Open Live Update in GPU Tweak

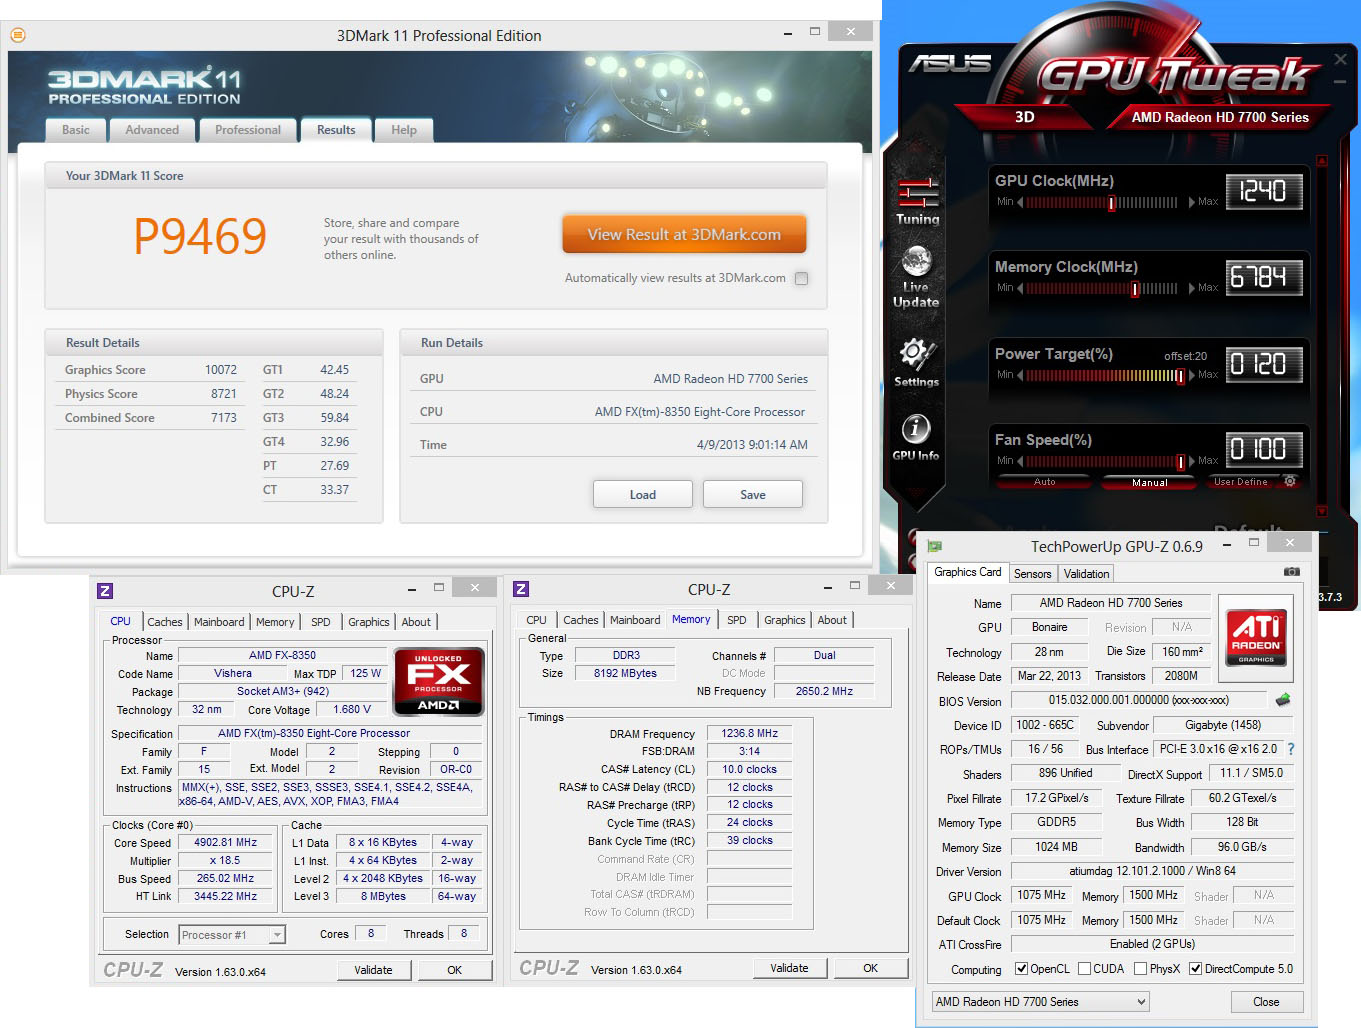click(916, 276)
